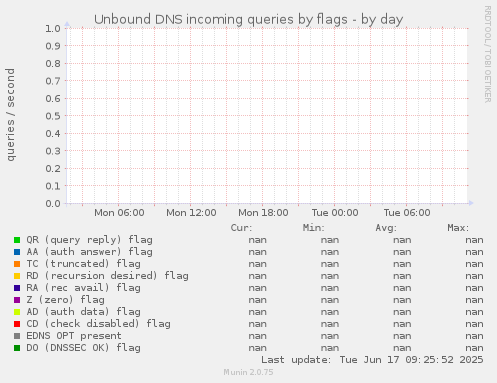
Task: Click the dark blue RA legend swatch
Action: (x=17, y=288)
